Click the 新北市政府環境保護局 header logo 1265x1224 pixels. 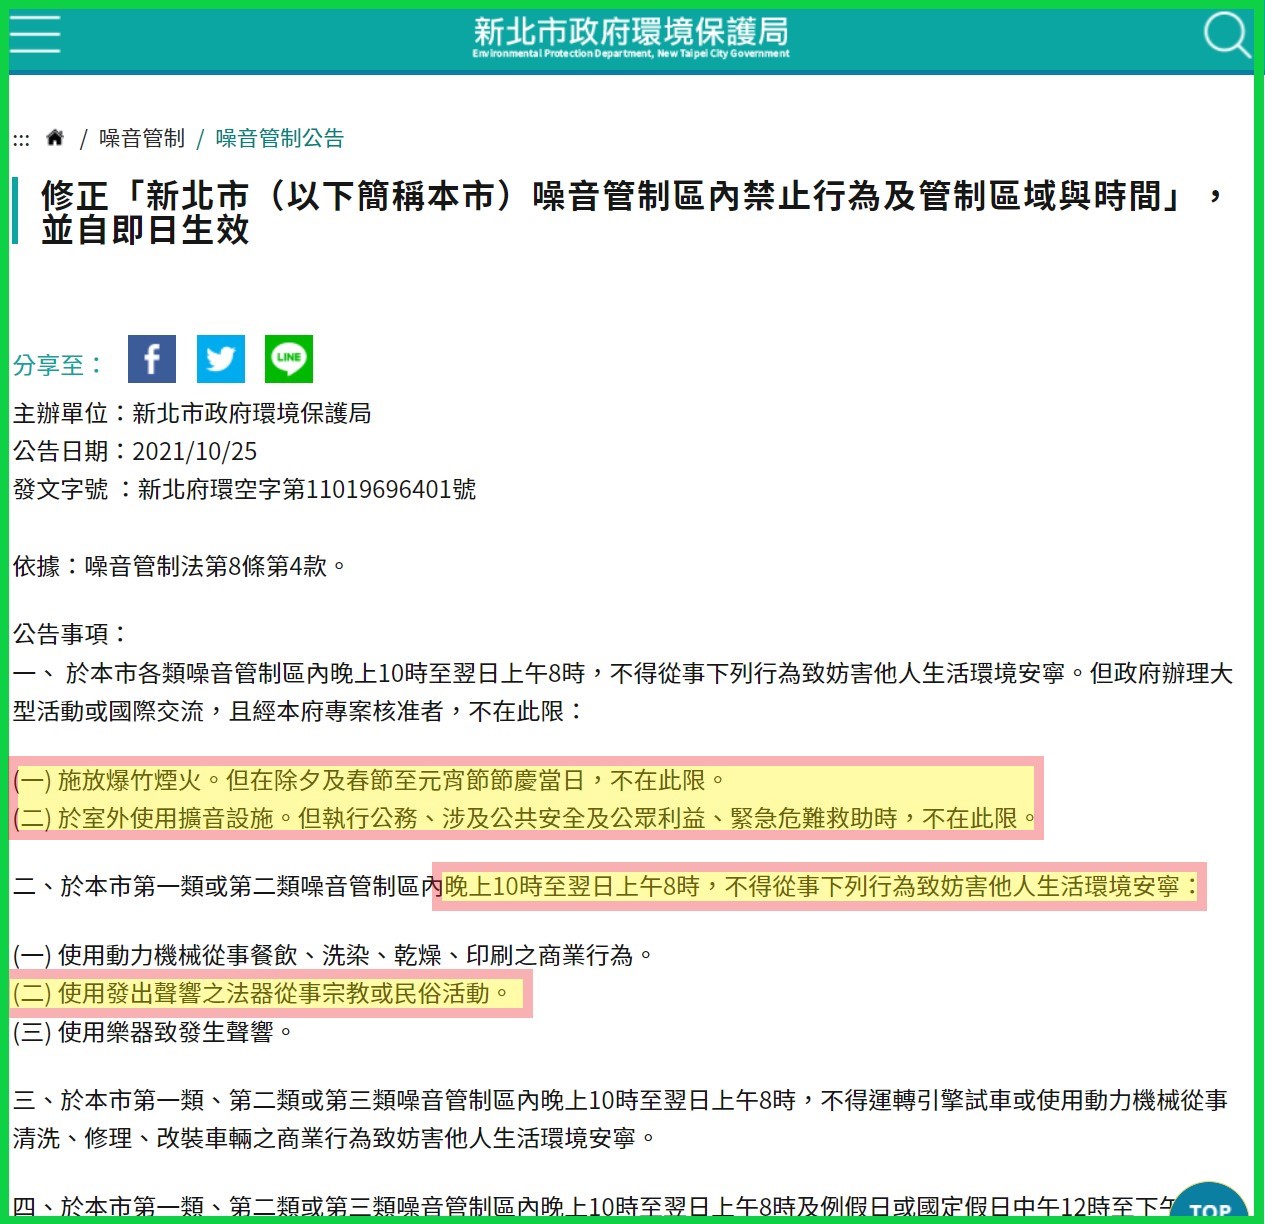[x=631, y=37]
